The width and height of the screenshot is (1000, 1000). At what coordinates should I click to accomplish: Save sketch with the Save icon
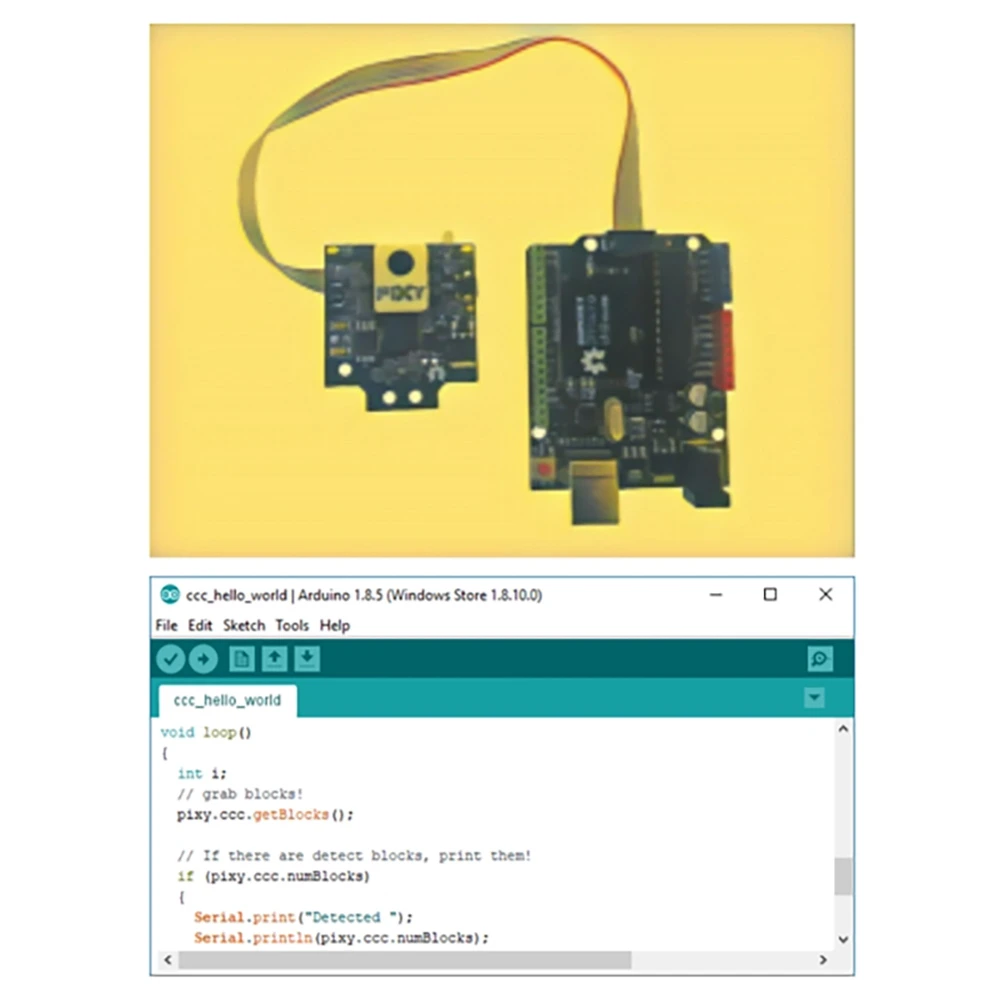point(307,659)
